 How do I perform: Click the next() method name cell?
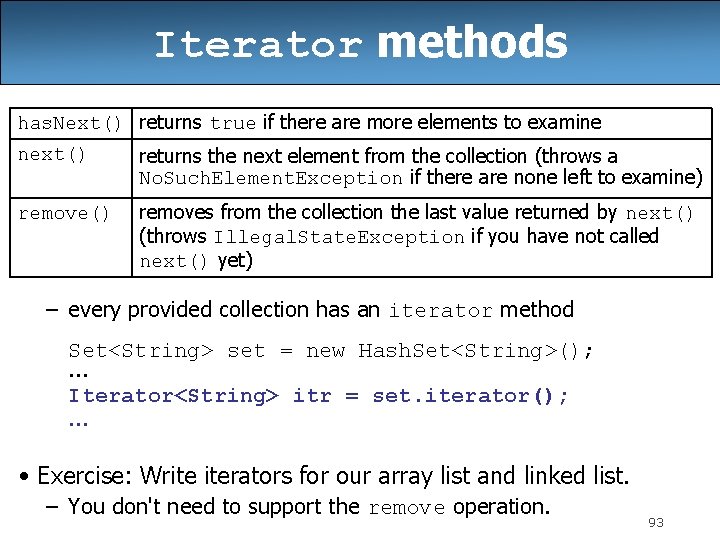(x=53, y=155)
